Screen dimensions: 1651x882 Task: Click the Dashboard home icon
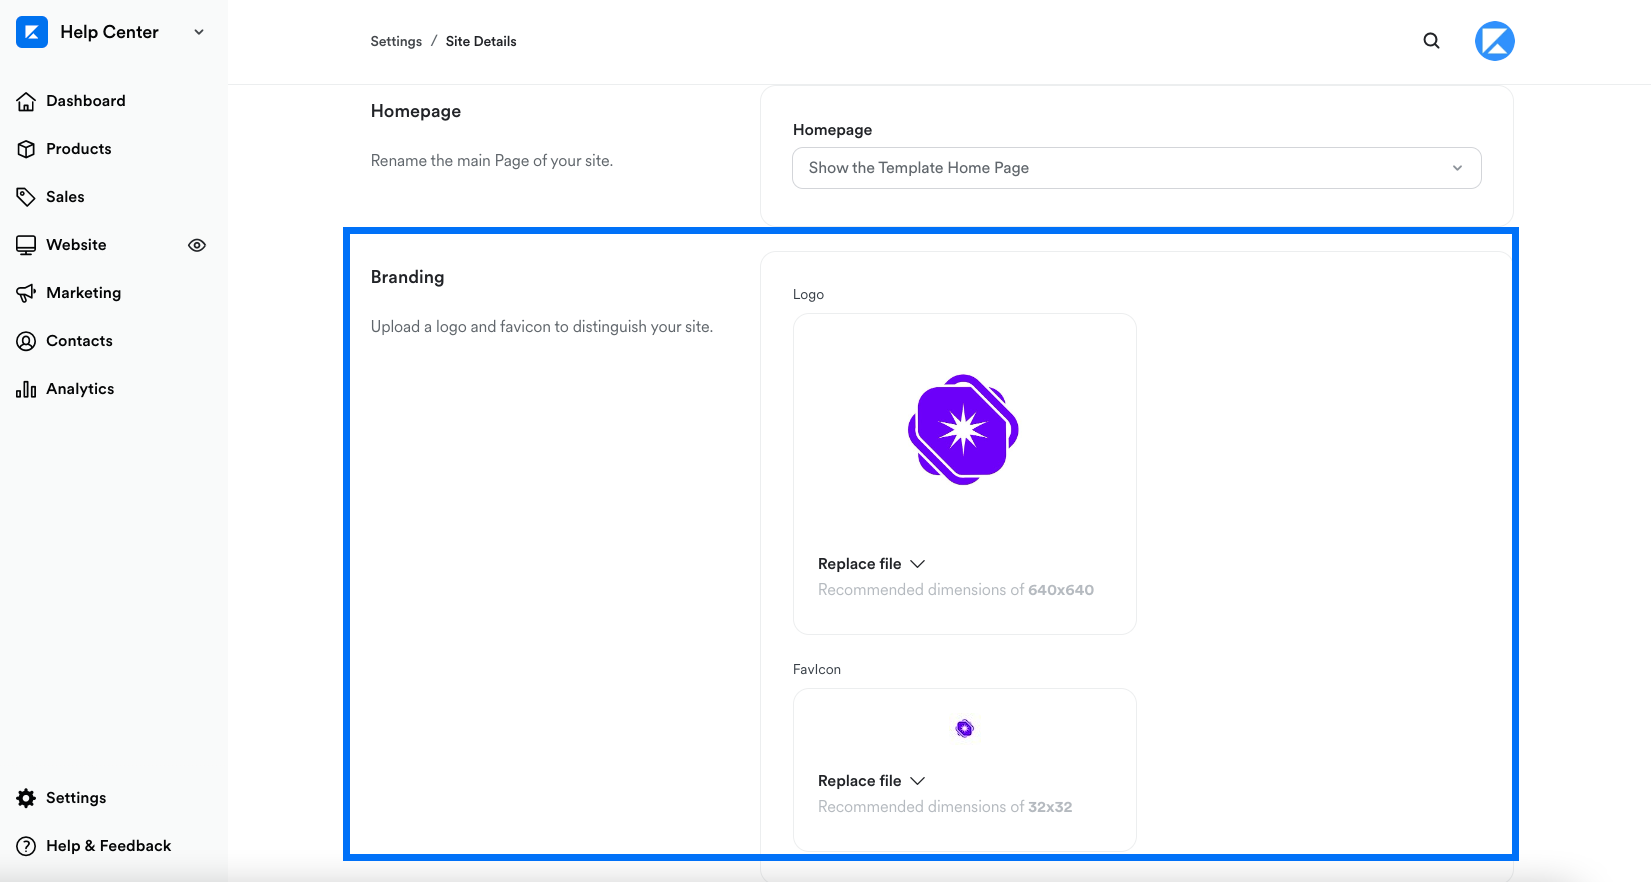point(26,101)
